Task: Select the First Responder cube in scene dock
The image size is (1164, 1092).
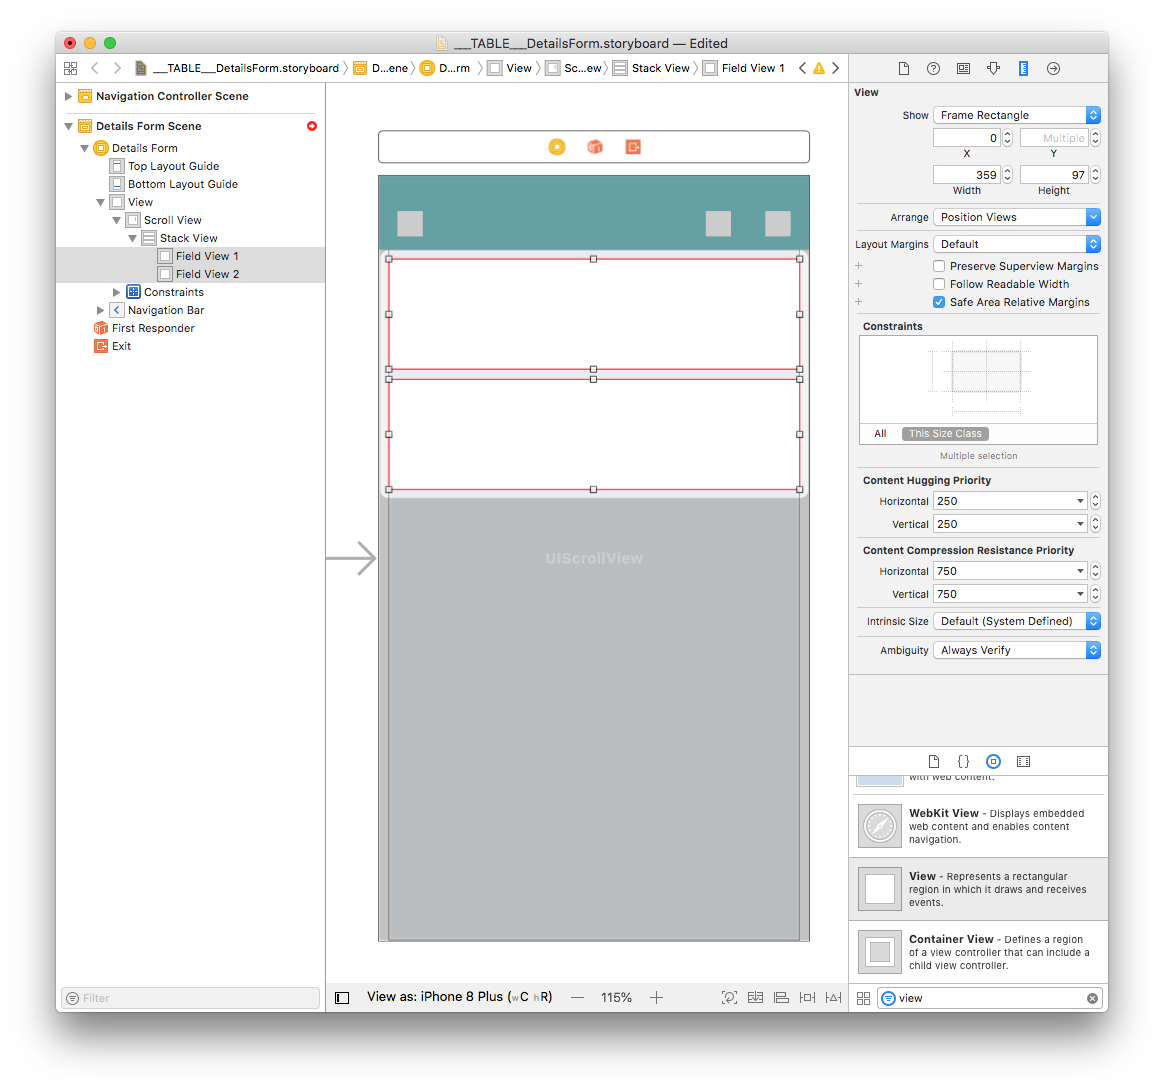Action: (x=595, y=147)
